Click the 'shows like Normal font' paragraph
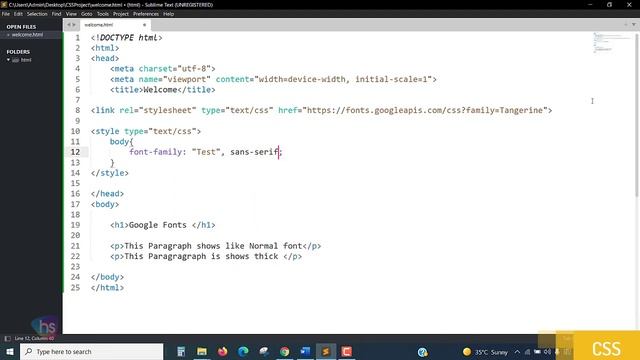This screenshot has width=640, height=360. [x=216, y=246]
